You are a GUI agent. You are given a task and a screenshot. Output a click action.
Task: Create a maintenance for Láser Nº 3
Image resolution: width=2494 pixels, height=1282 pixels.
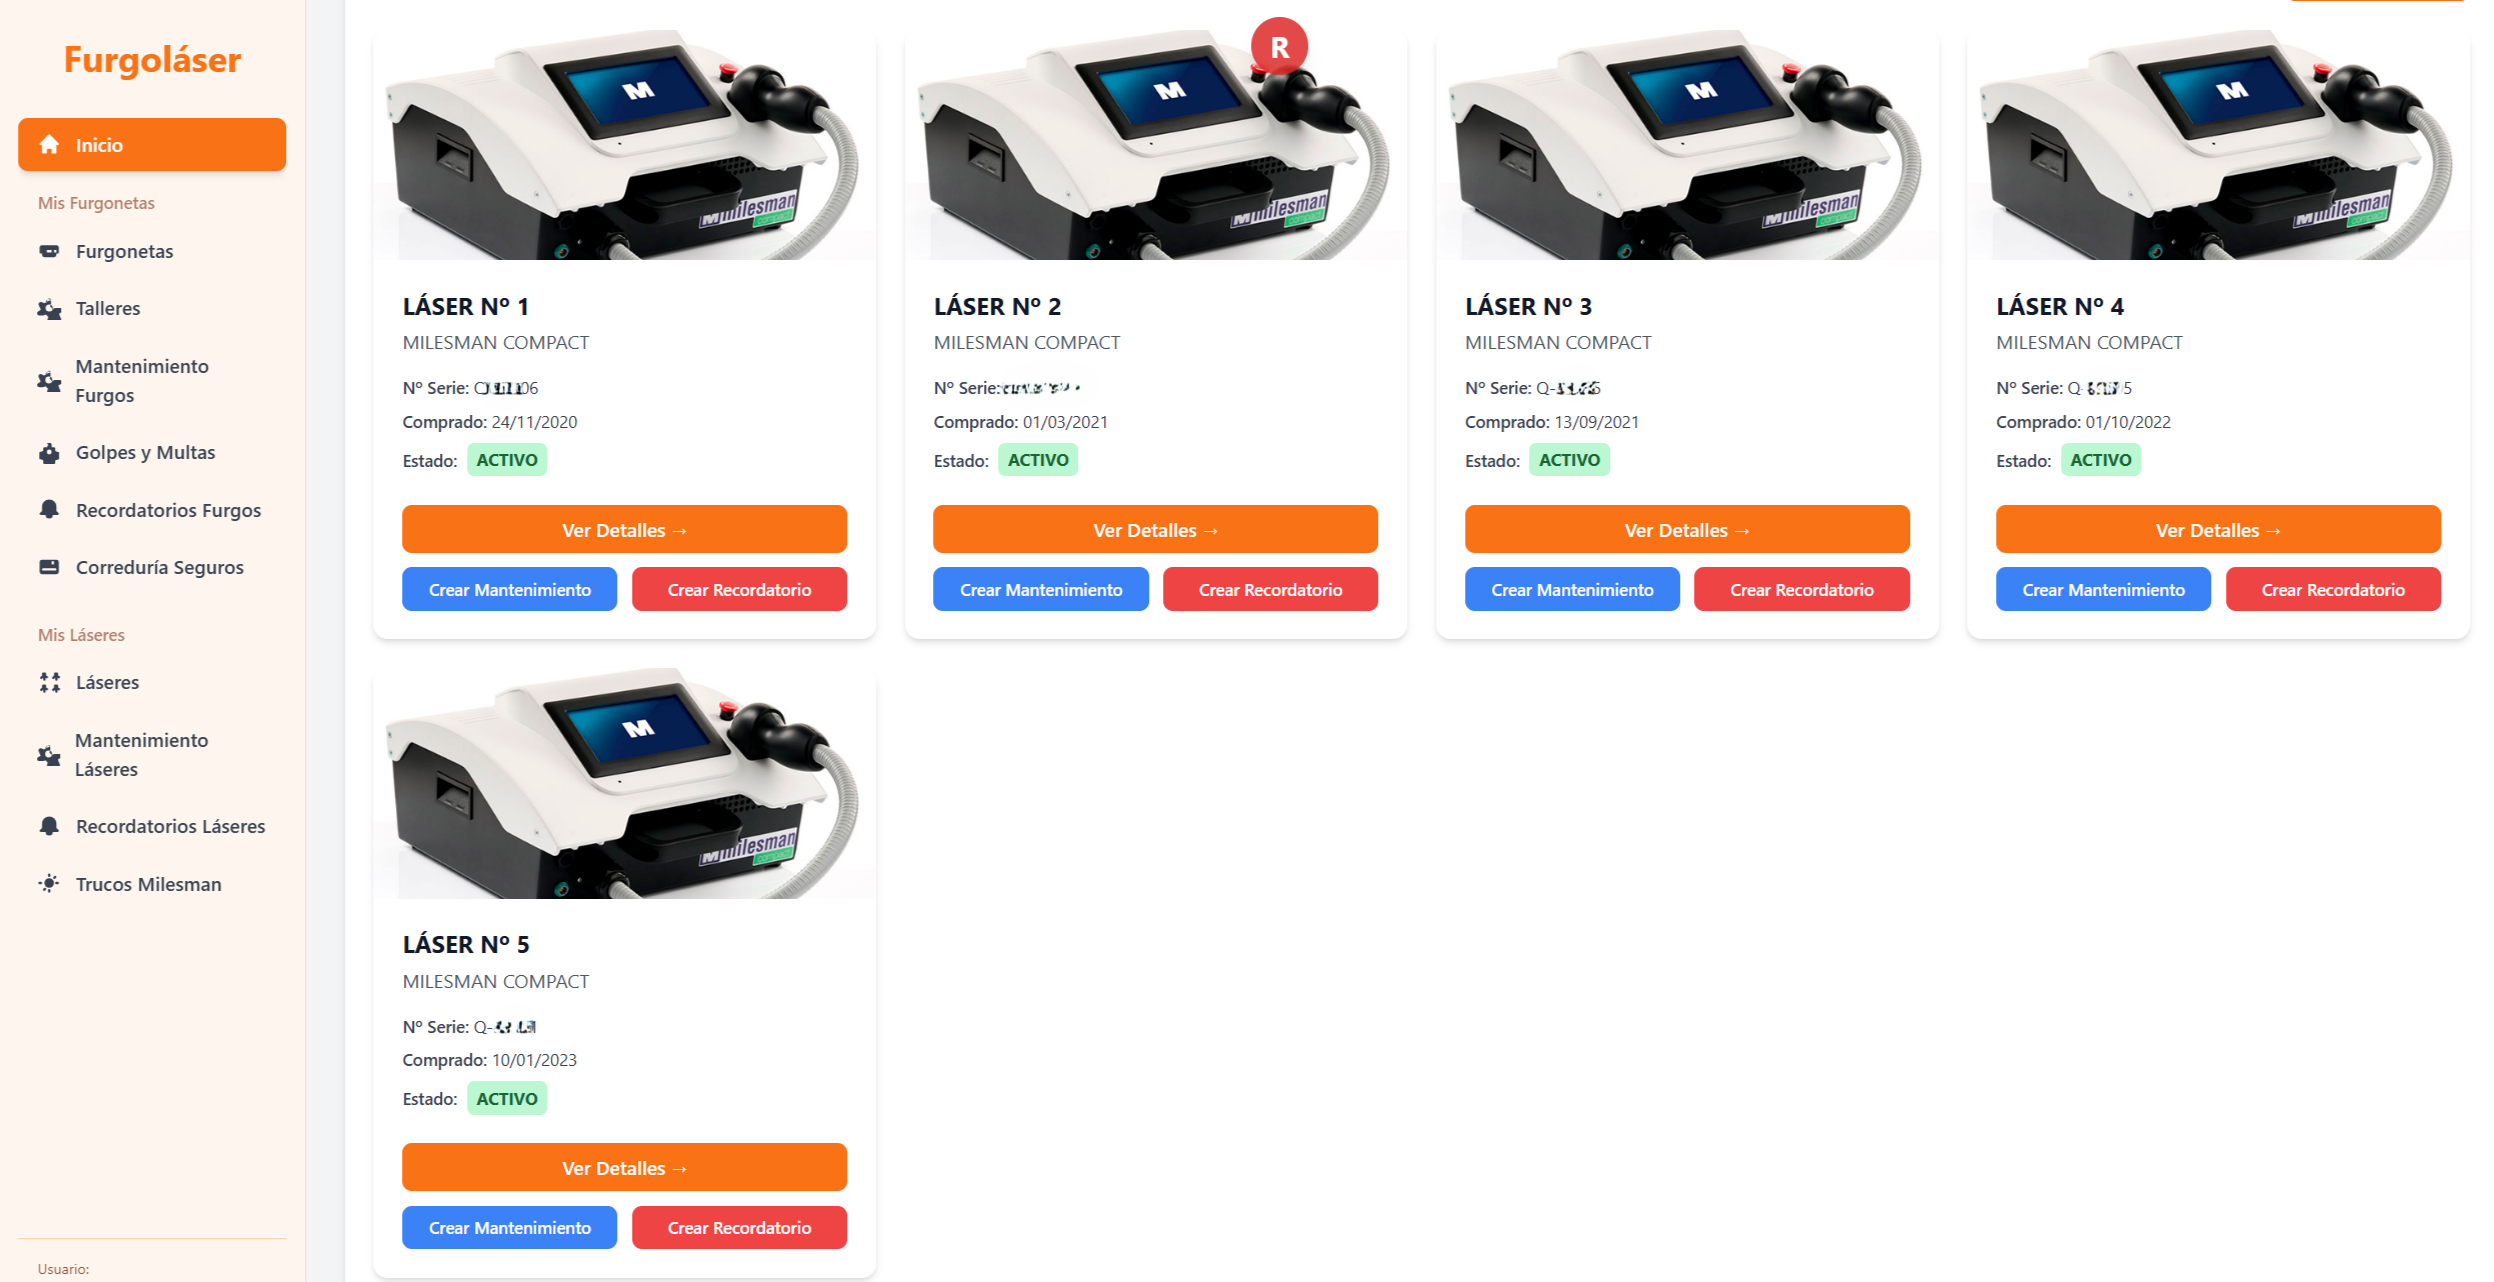tap(1572, 590)
